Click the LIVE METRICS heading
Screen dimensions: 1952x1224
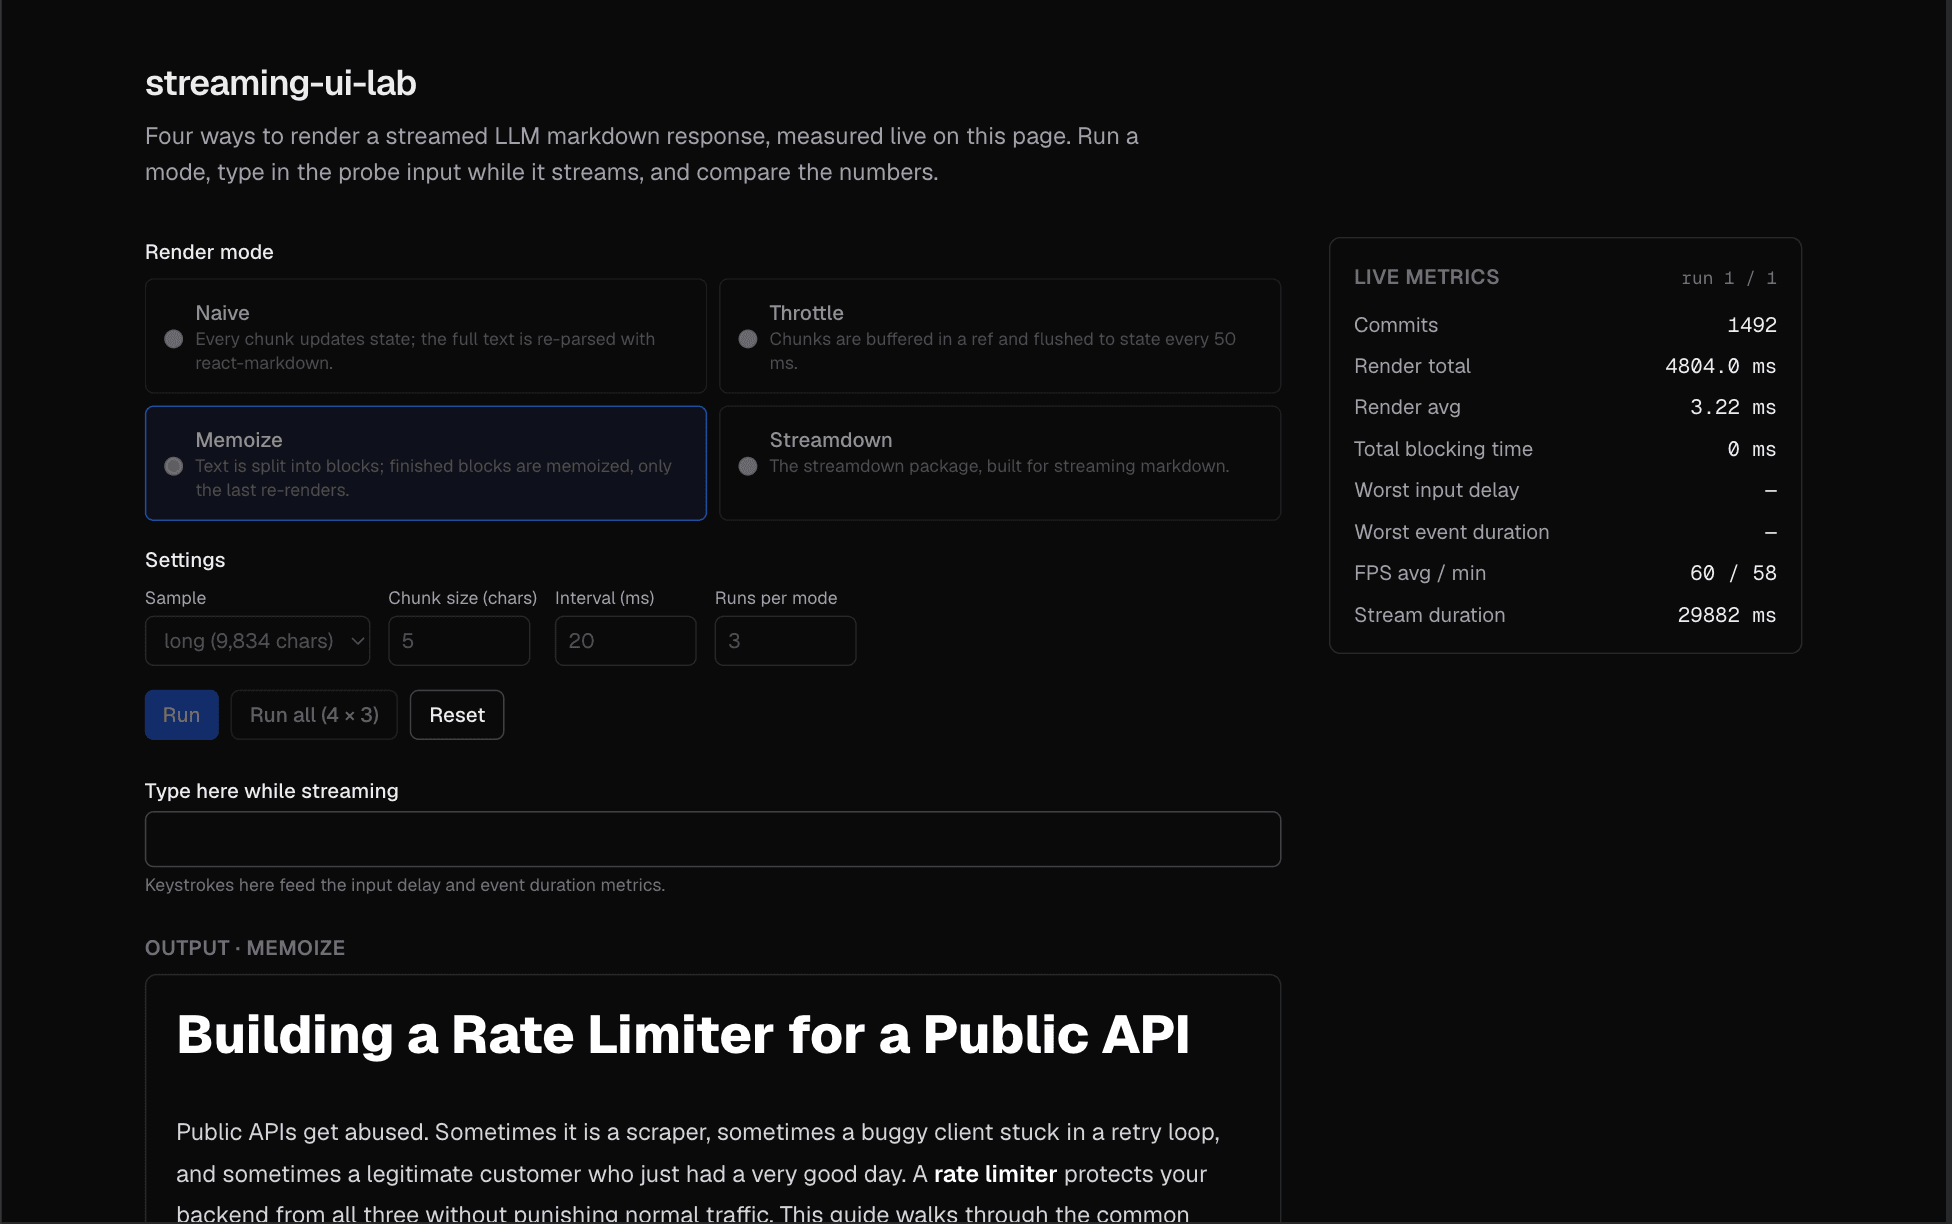[x=1427, y=277]
